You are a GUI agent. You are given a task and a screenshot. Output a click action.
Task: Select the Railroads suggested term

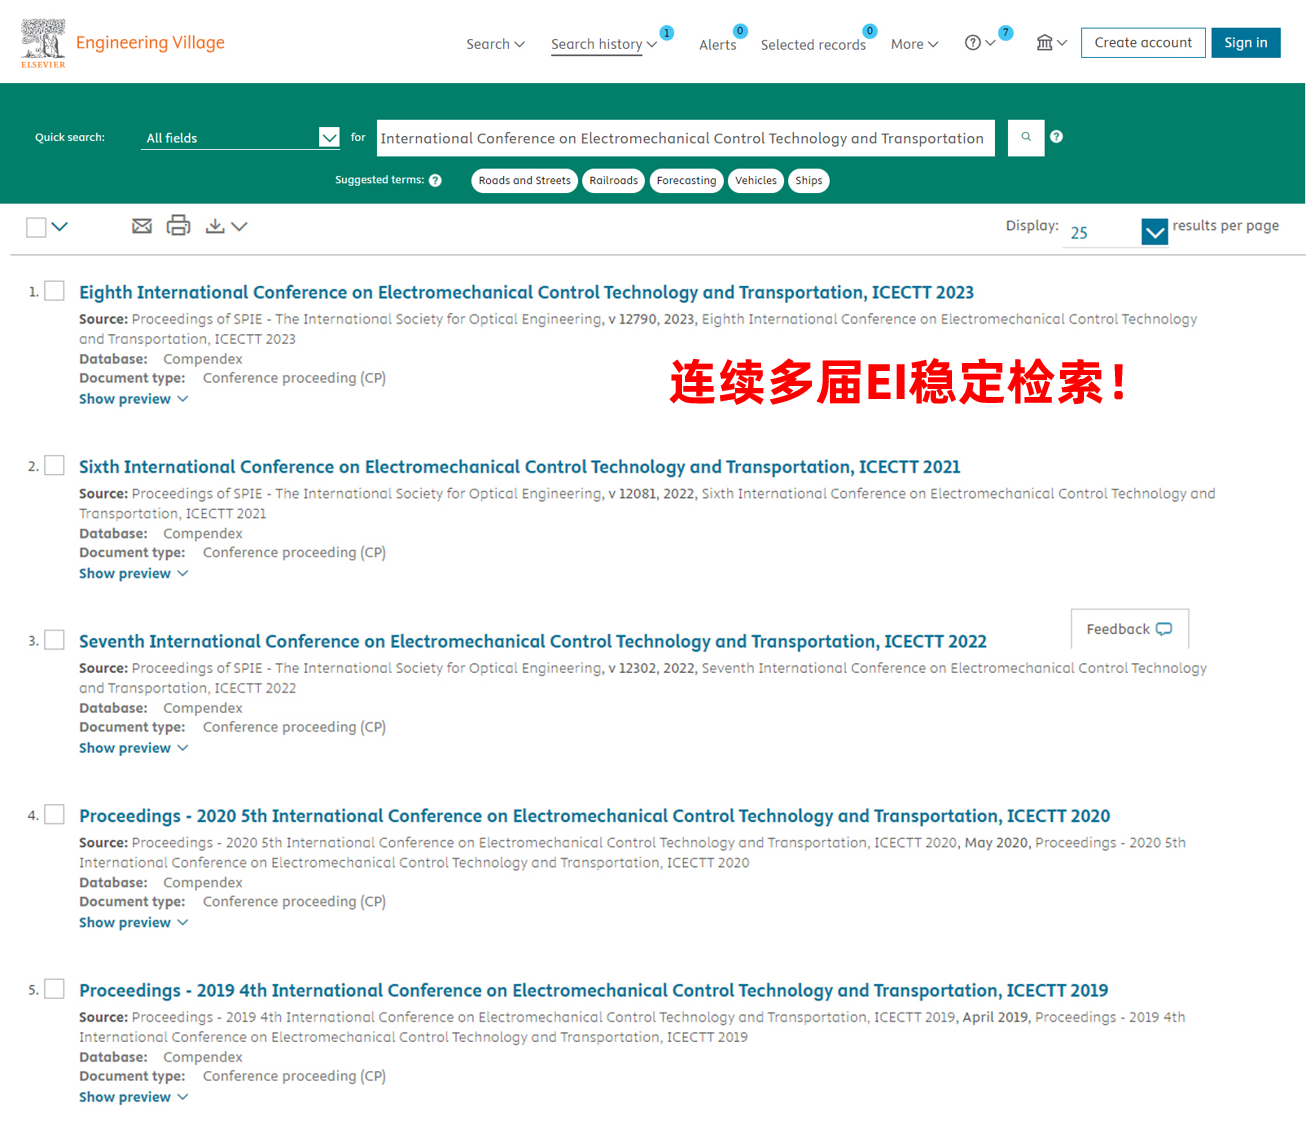coord(613,181)
